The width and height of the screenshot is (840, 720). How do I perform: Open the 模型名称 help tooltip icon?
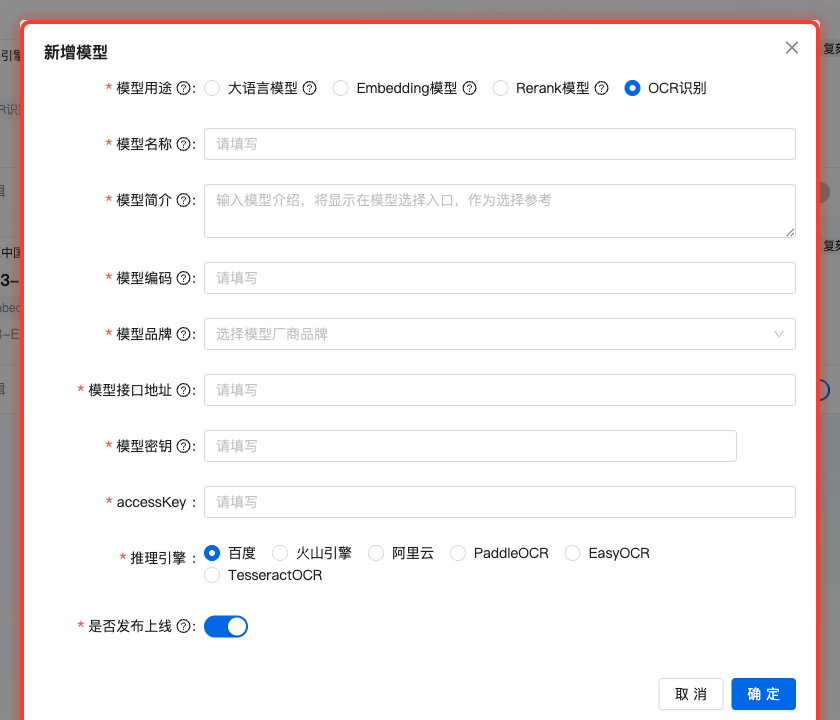pyautogui.click(x=184, y=143)
